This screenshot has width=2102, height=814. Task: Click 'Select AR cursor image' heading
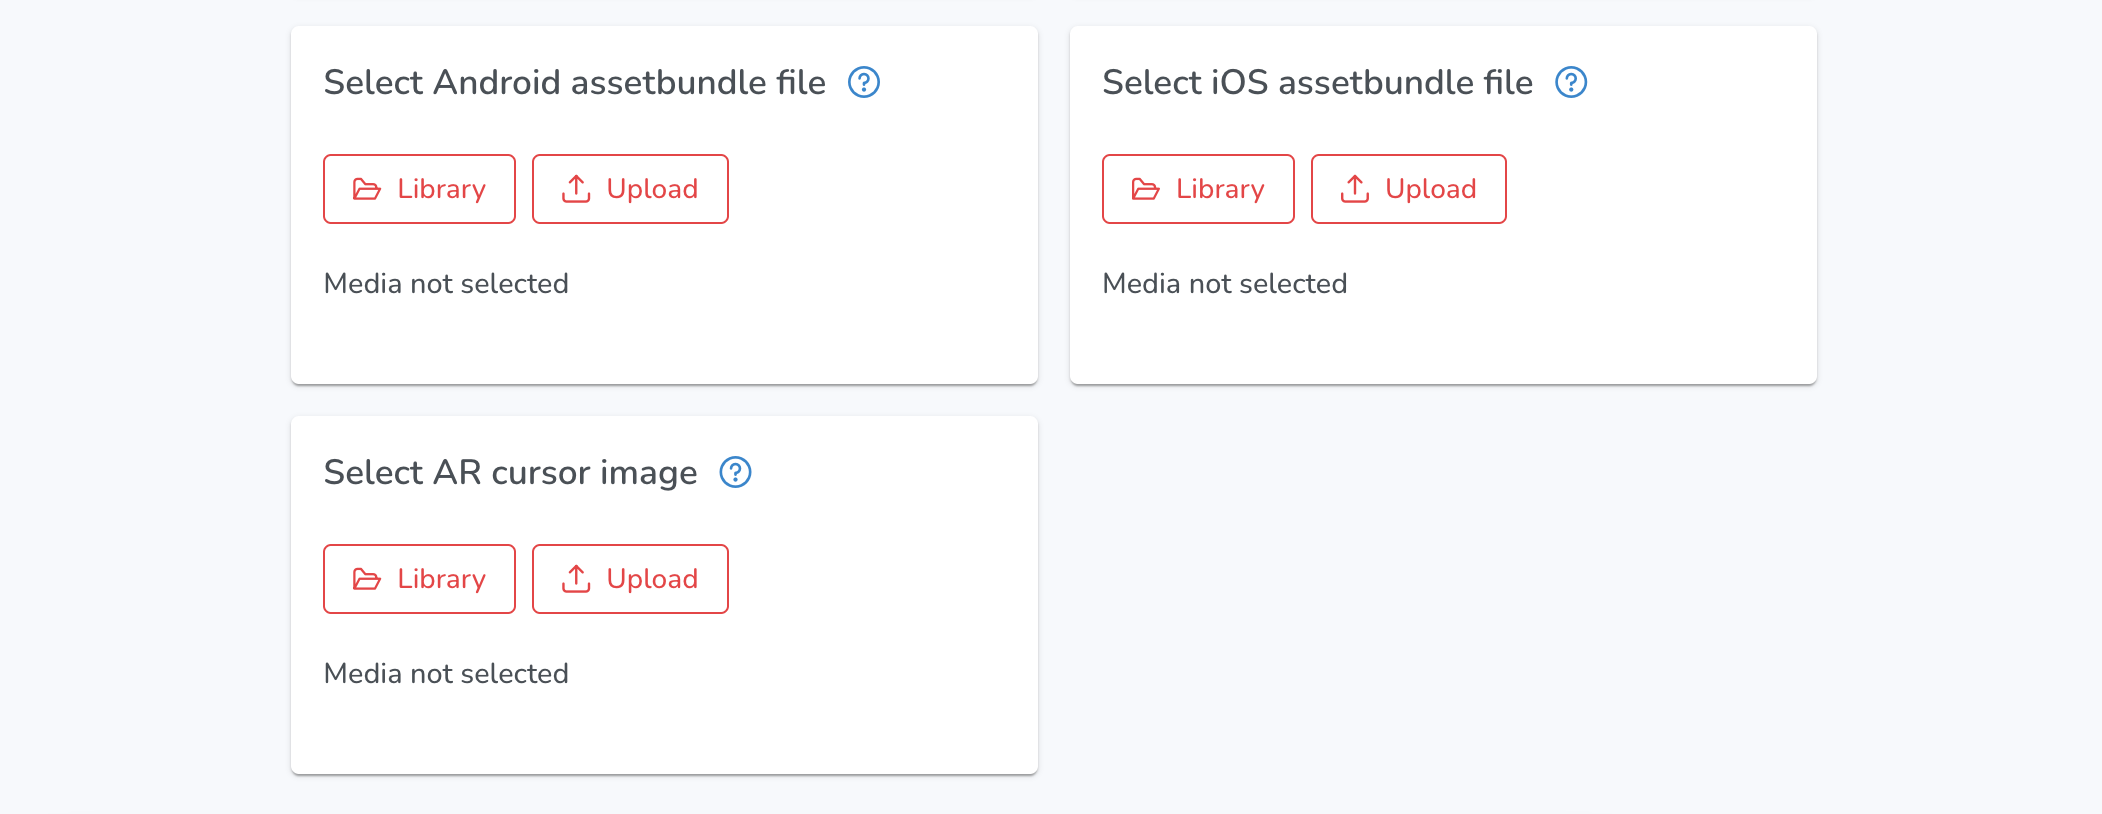pos(510,472)
